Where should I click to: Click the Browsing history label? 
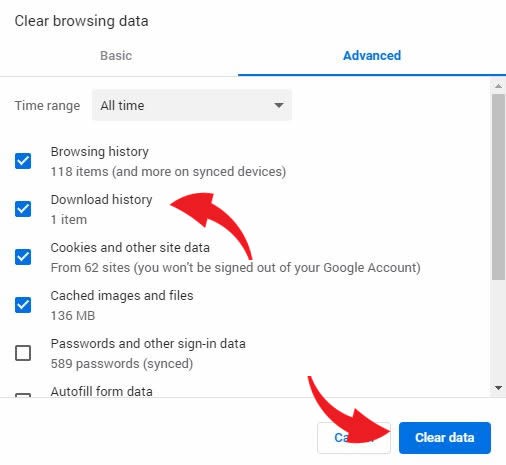tap(99, 152)
